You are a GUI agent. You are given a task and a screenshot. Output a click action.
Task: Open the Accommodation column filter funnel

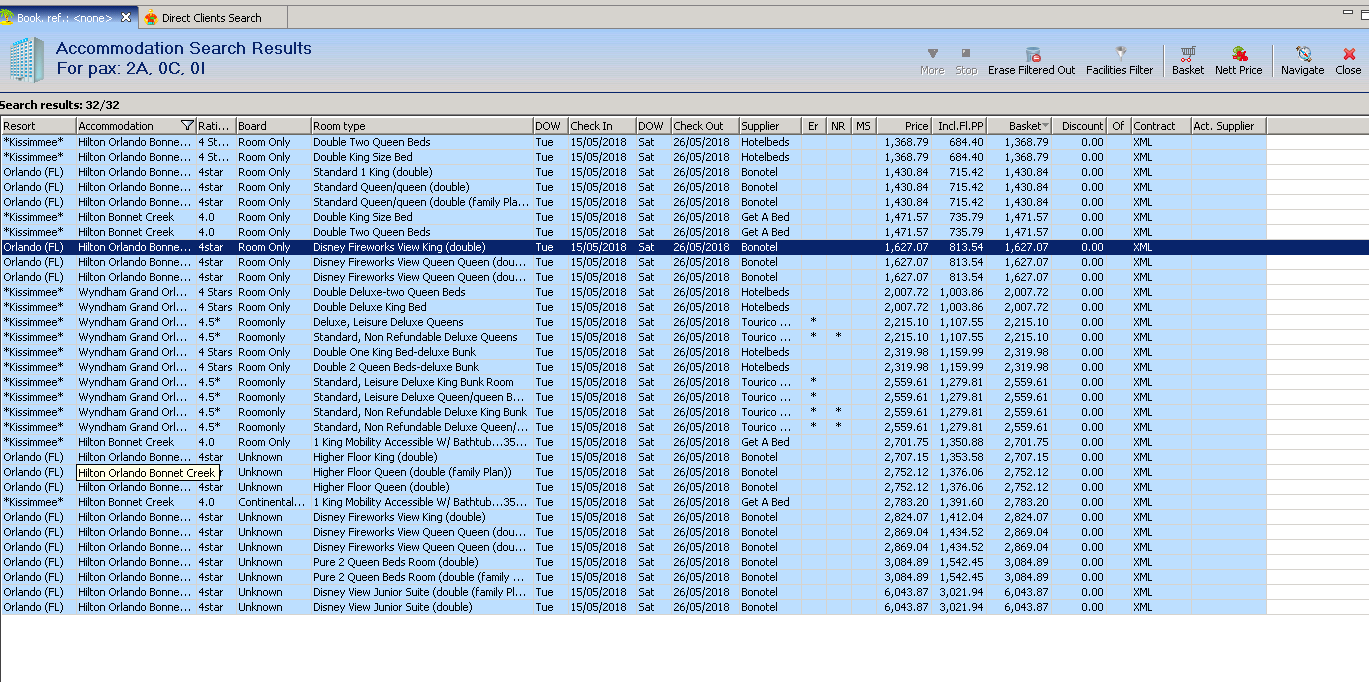click(187, 126)
